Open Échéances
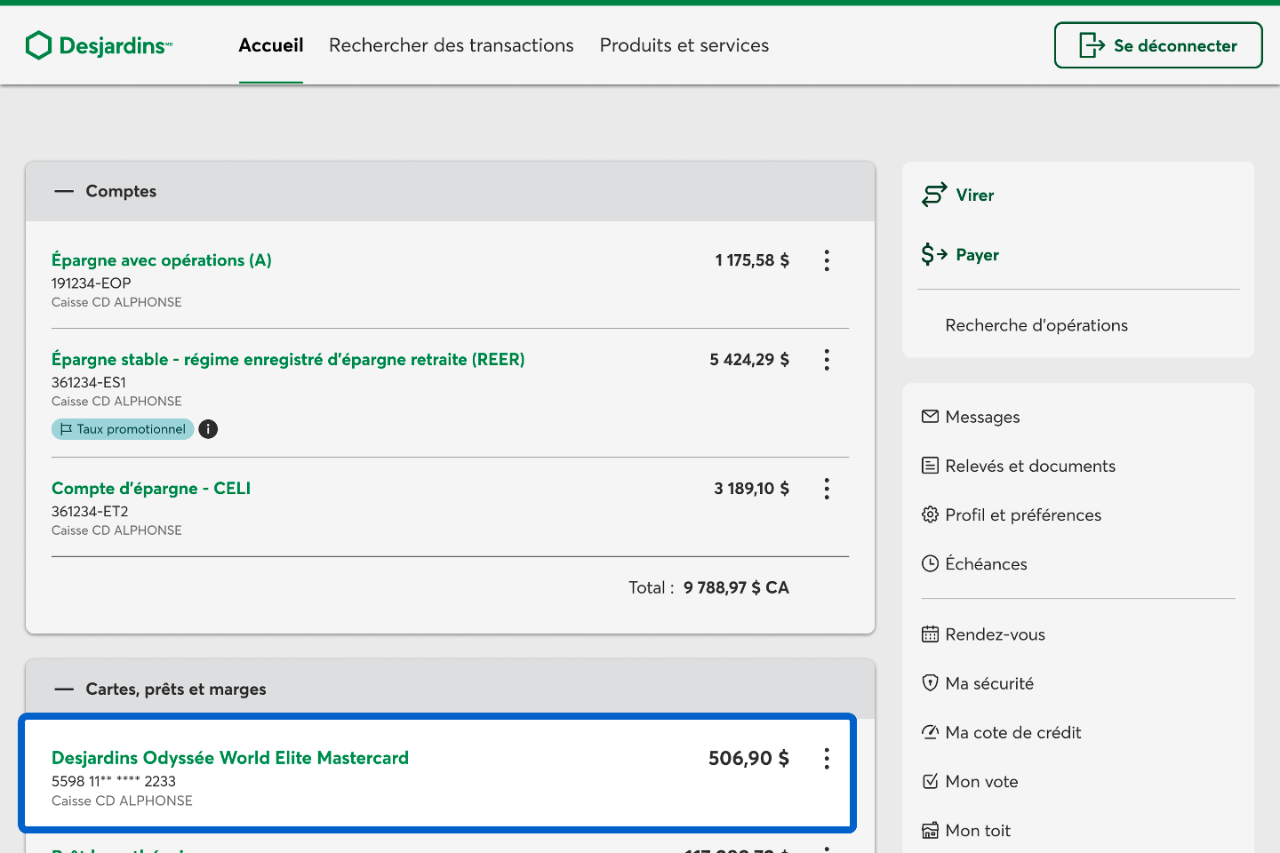 coord(986,564)
